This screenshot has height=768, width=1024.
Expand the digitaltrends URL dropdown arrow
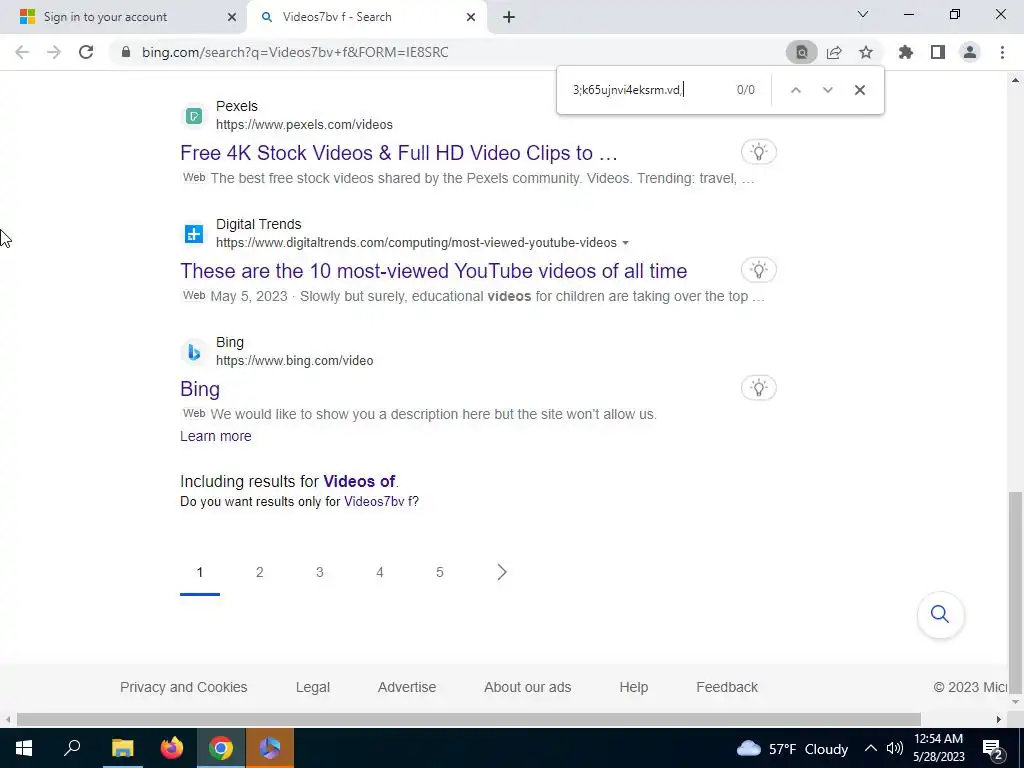625,243
